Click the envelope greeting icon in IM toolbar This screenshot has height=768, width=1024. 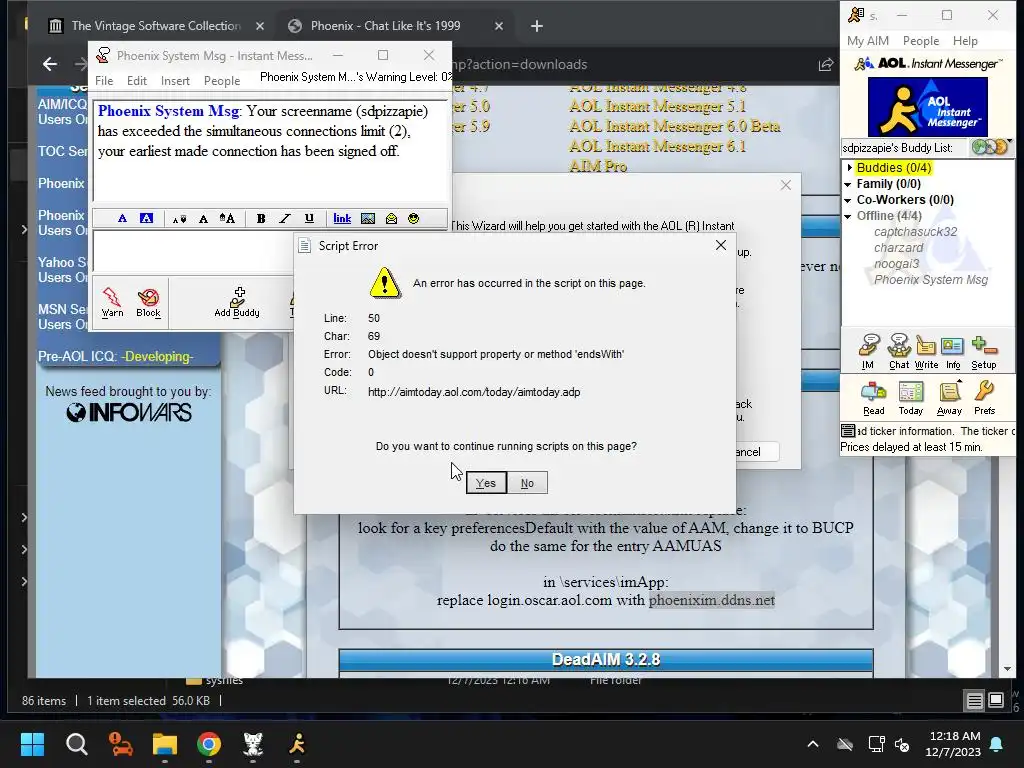(x=391, y=219)
